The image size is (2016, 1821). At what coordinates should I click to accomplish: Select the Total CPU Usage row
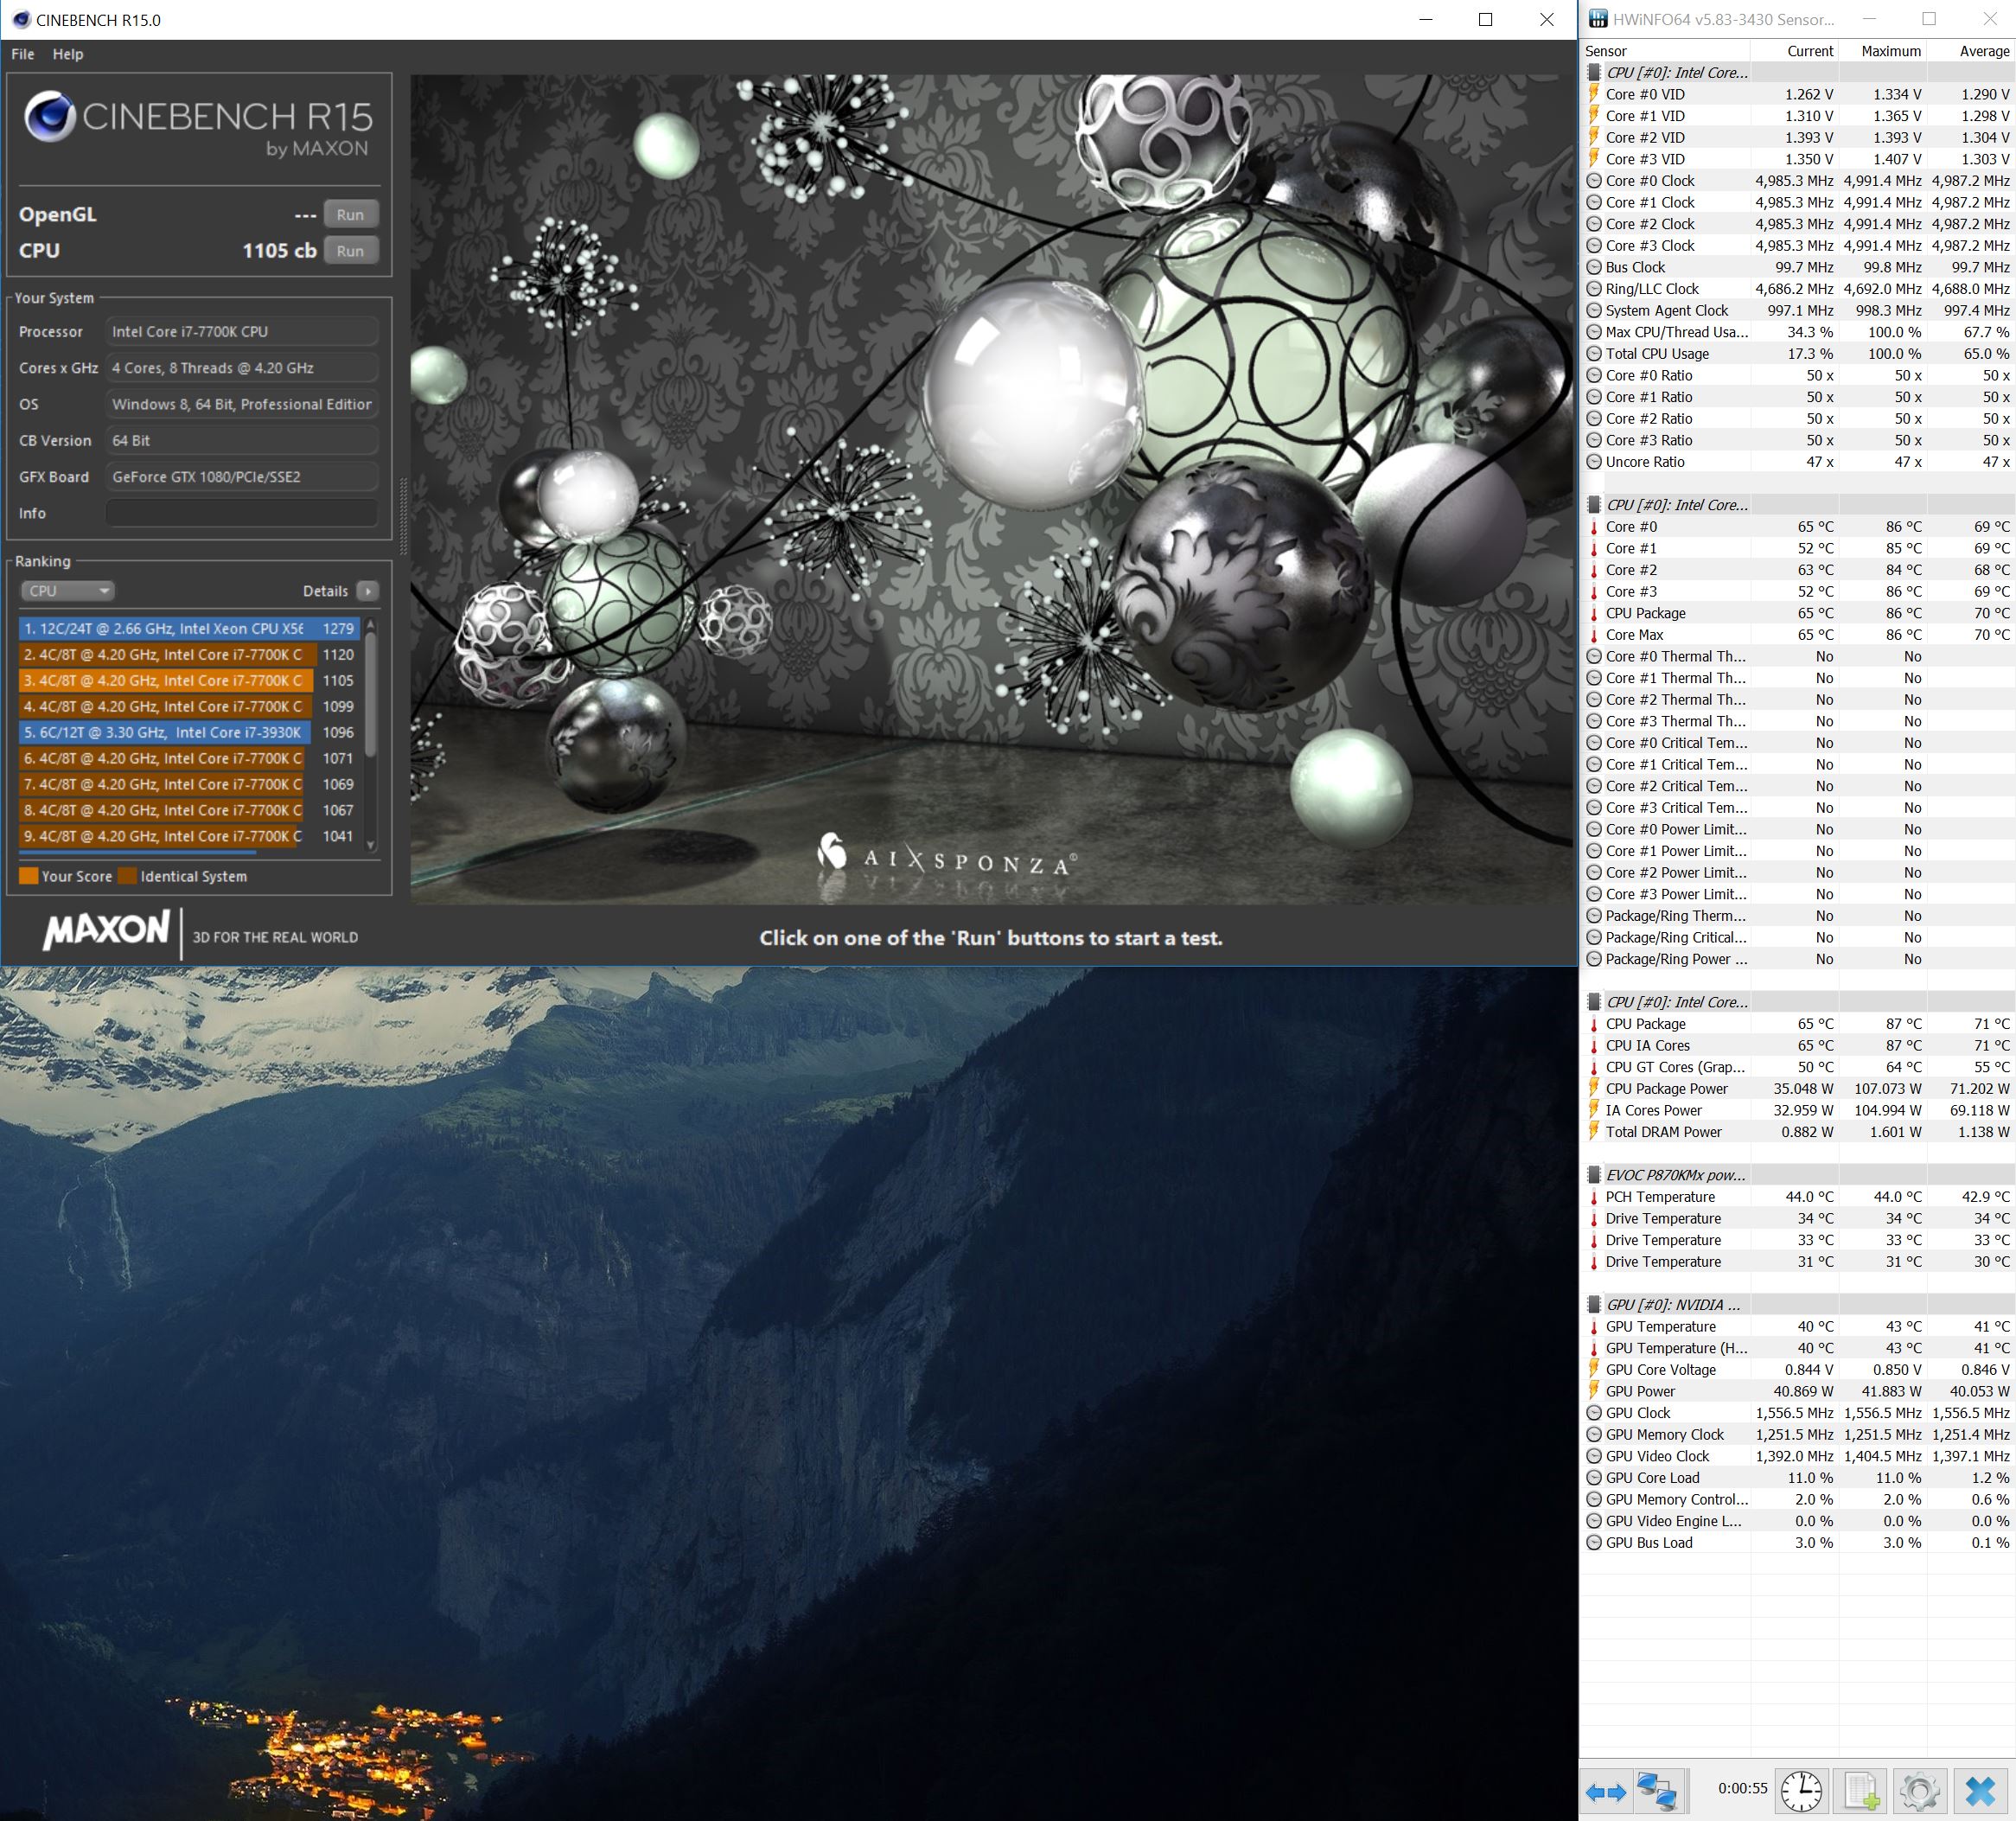click(1798, 353)
